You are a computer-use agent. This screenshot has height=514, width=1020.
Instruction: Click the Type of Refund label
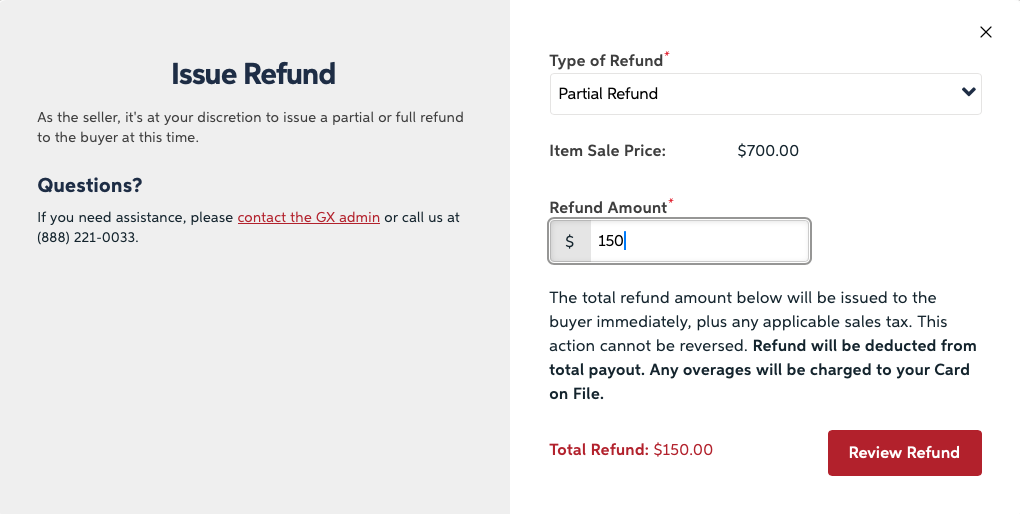[606, 61]
